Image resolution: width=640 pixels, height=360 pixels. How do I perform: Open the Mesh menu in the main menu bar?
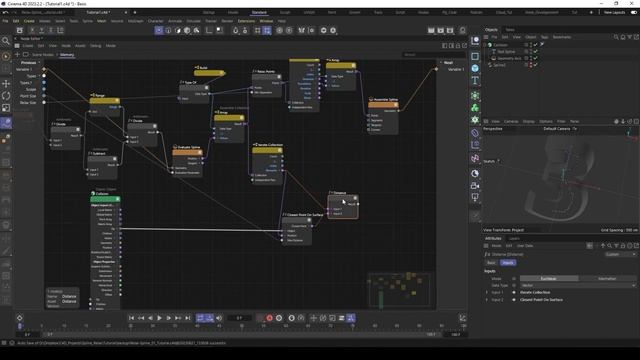(x=101, y=21)
